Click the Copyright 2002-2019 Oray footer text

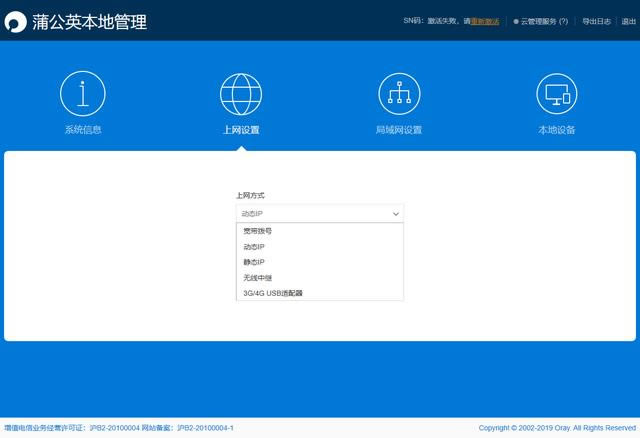(557, 428)
